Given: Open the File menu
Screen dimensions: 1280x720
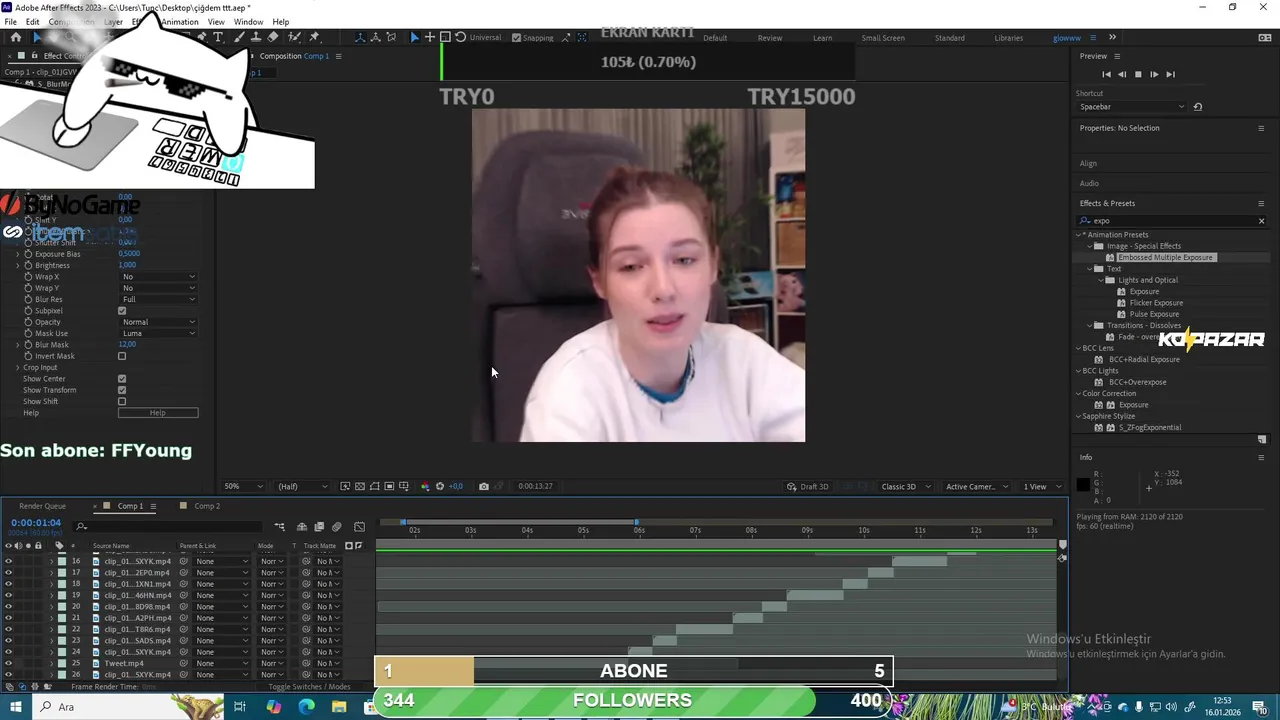Looking at the screenshot, I should [x=10, y=22].
